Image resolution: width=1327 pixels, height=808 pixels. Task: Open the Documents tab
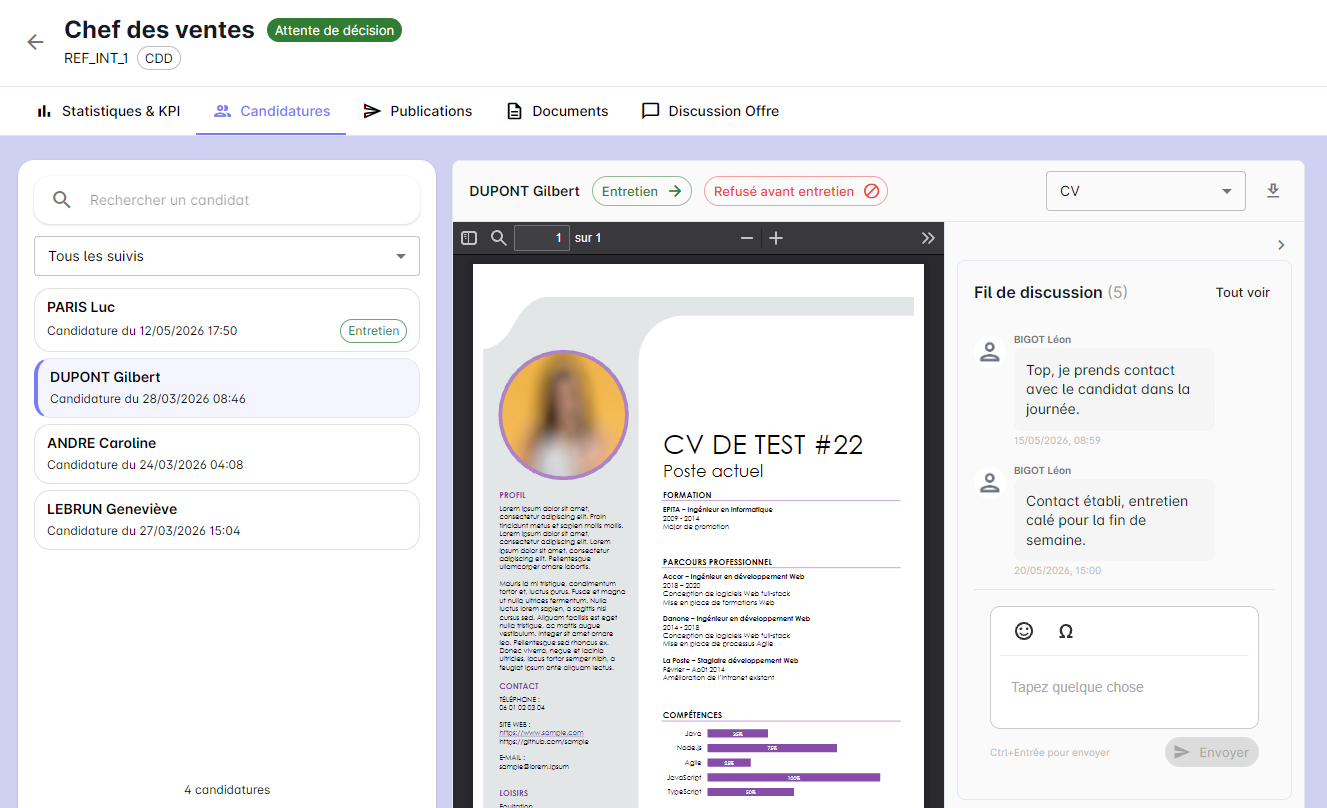click(557, 111)
